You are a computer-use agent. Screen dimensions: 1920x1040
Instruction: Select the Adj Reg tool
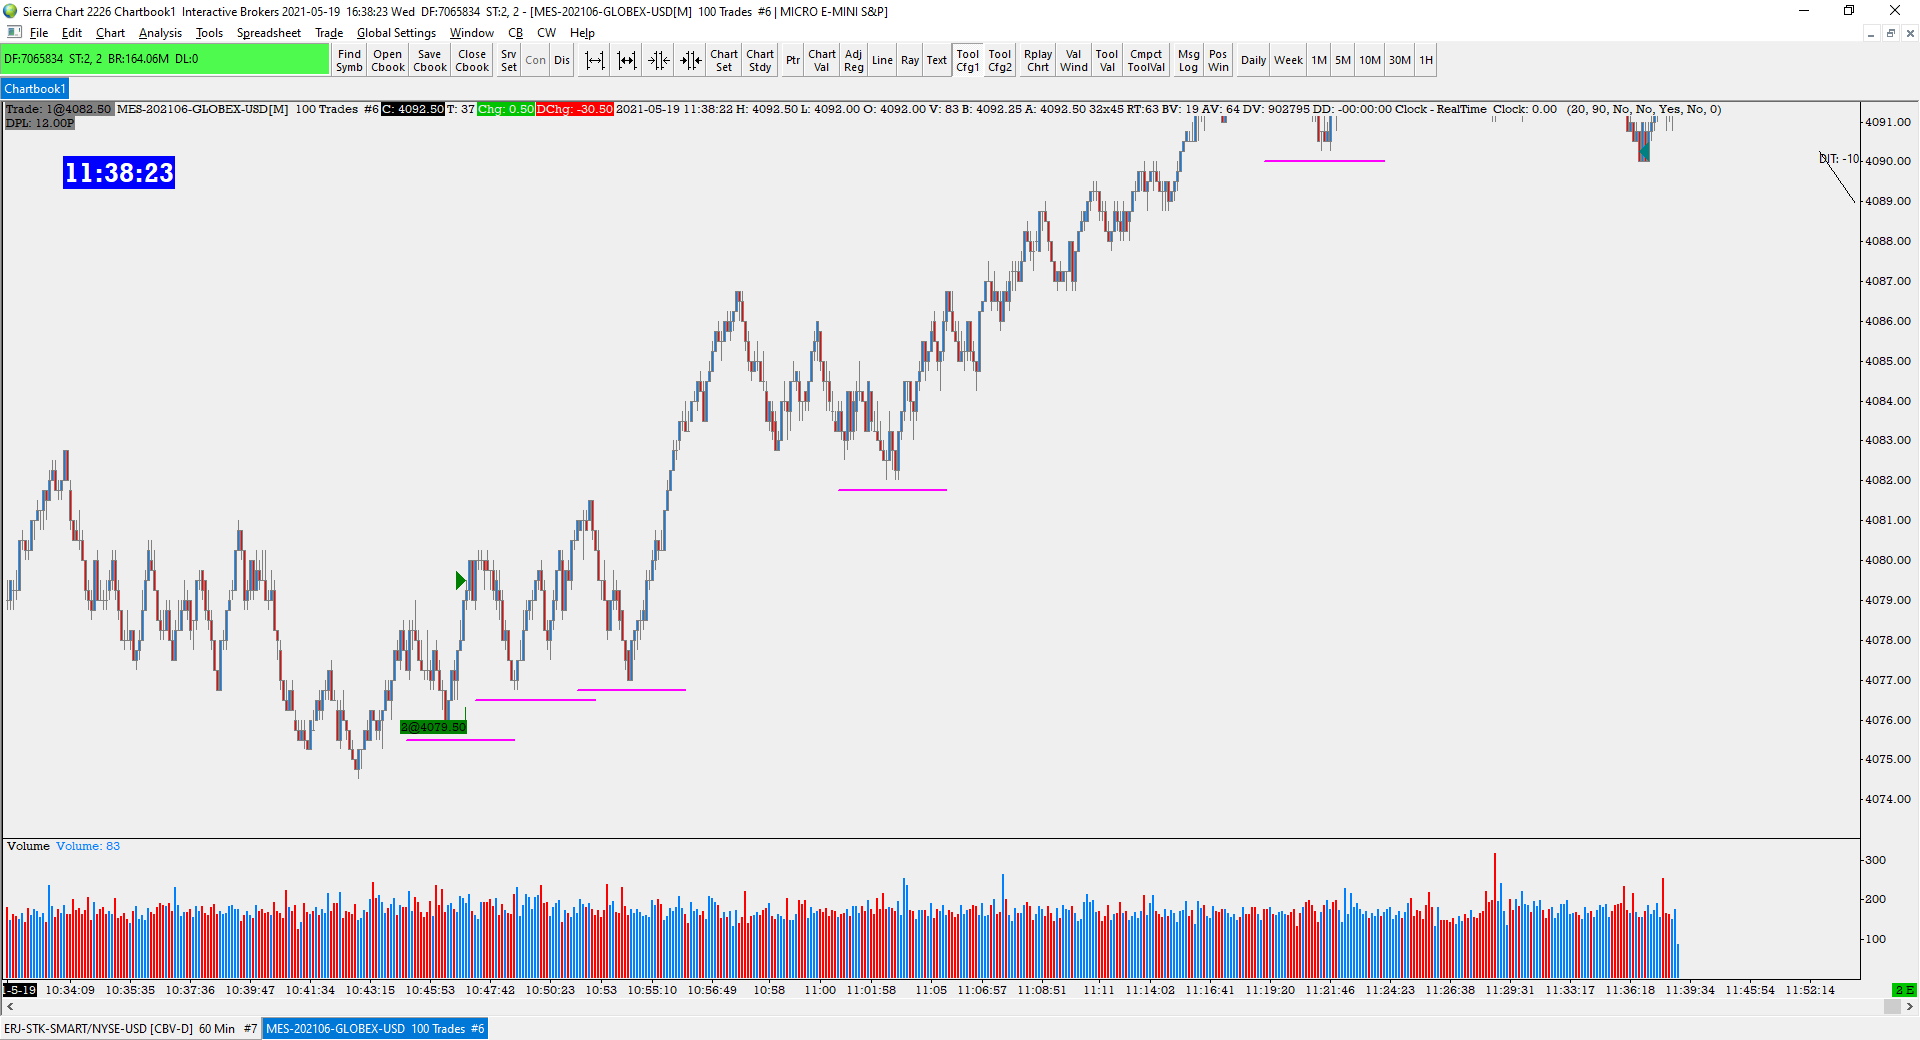click(x=853, y=60)
